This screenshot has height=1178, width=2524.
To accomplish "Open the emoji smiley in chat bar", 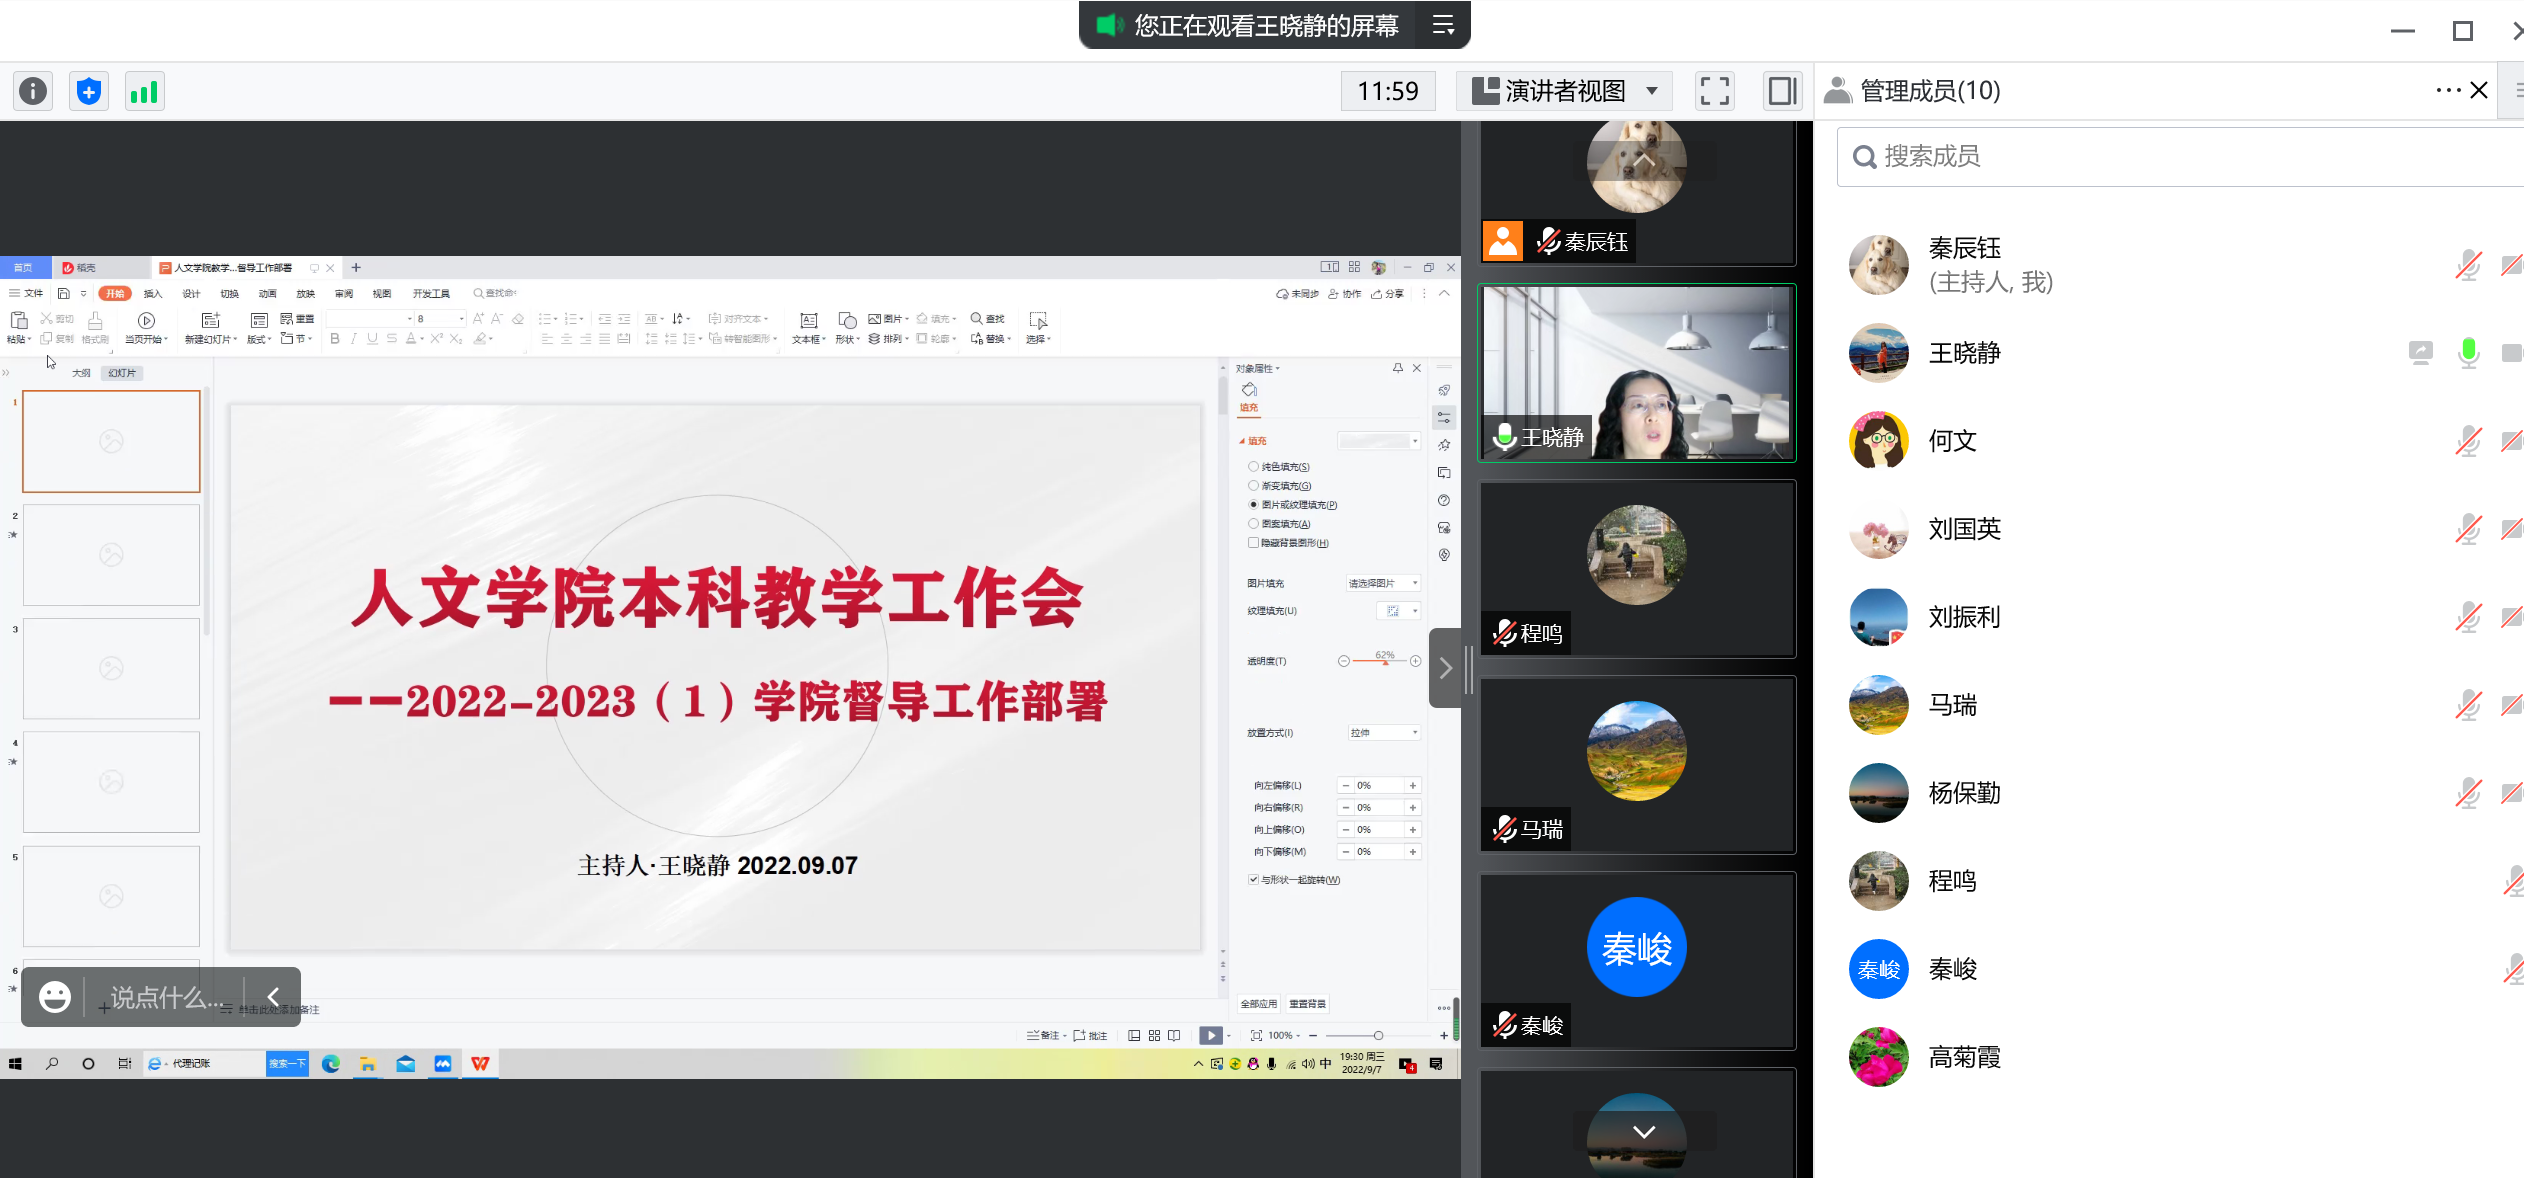I will [x=54, y=996].
